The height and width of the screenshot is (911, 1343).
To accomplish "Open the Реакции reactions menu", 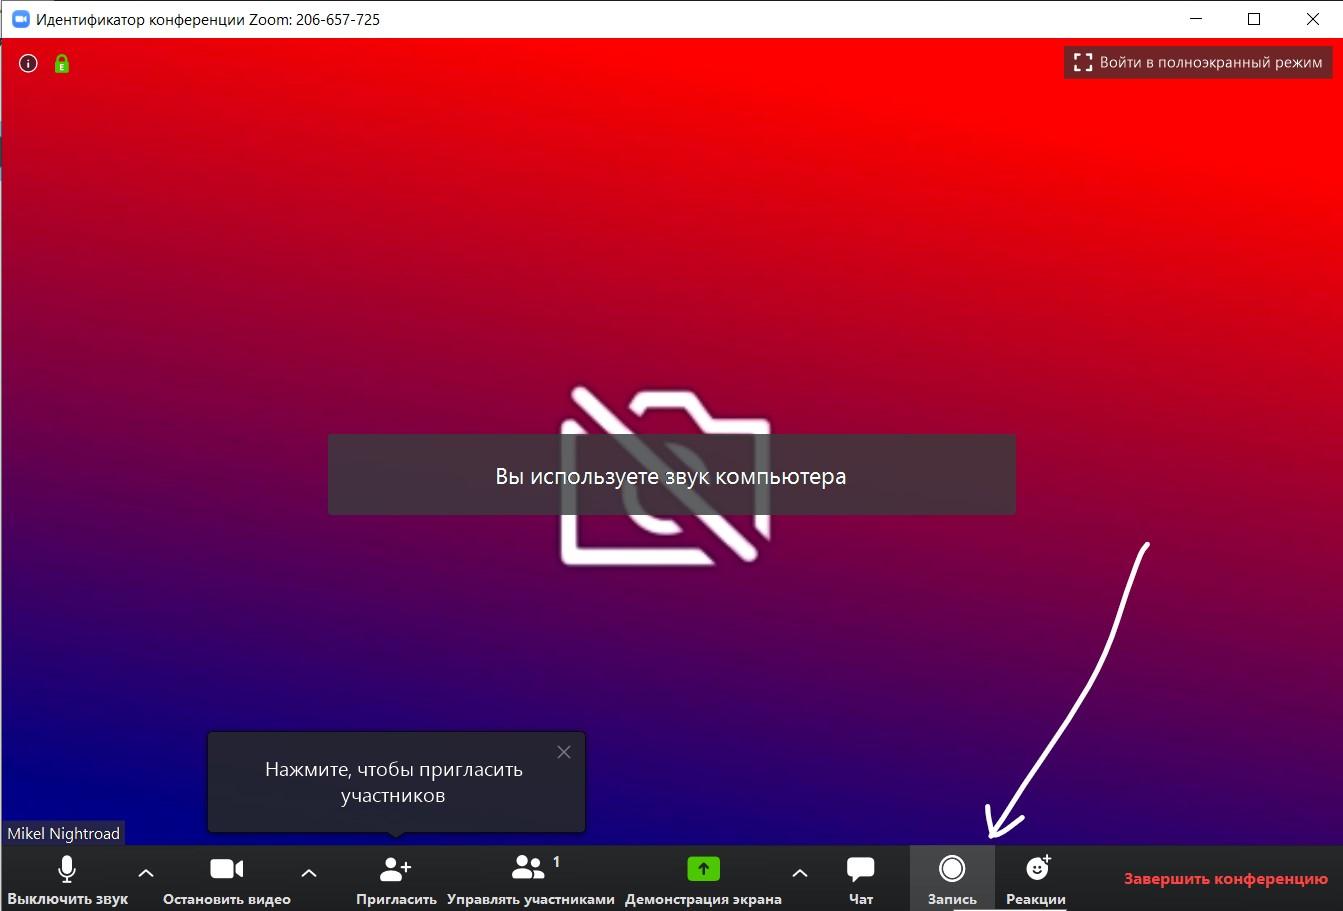I will [1036, 879].
